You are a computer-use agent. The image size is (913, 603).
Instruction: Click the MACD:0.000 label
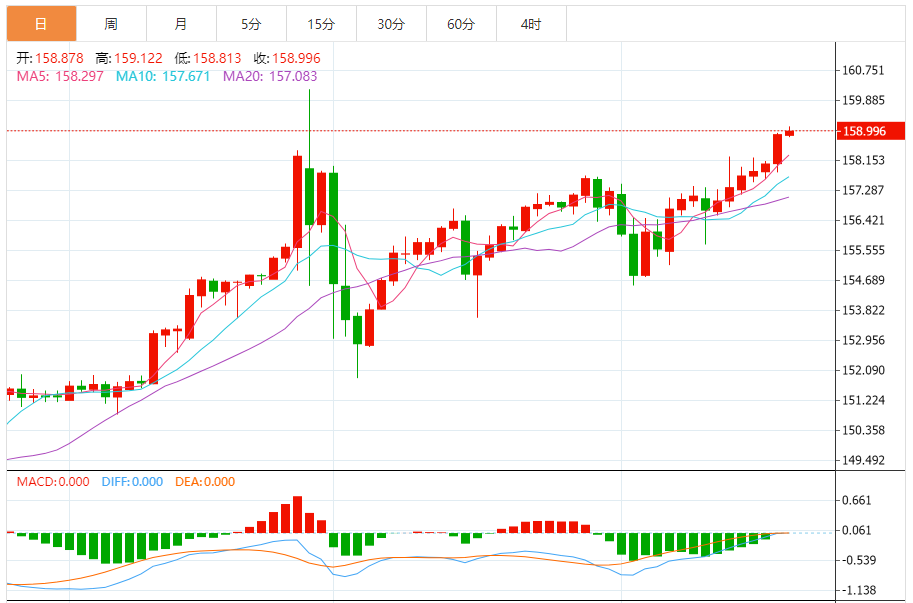(53, 482)
